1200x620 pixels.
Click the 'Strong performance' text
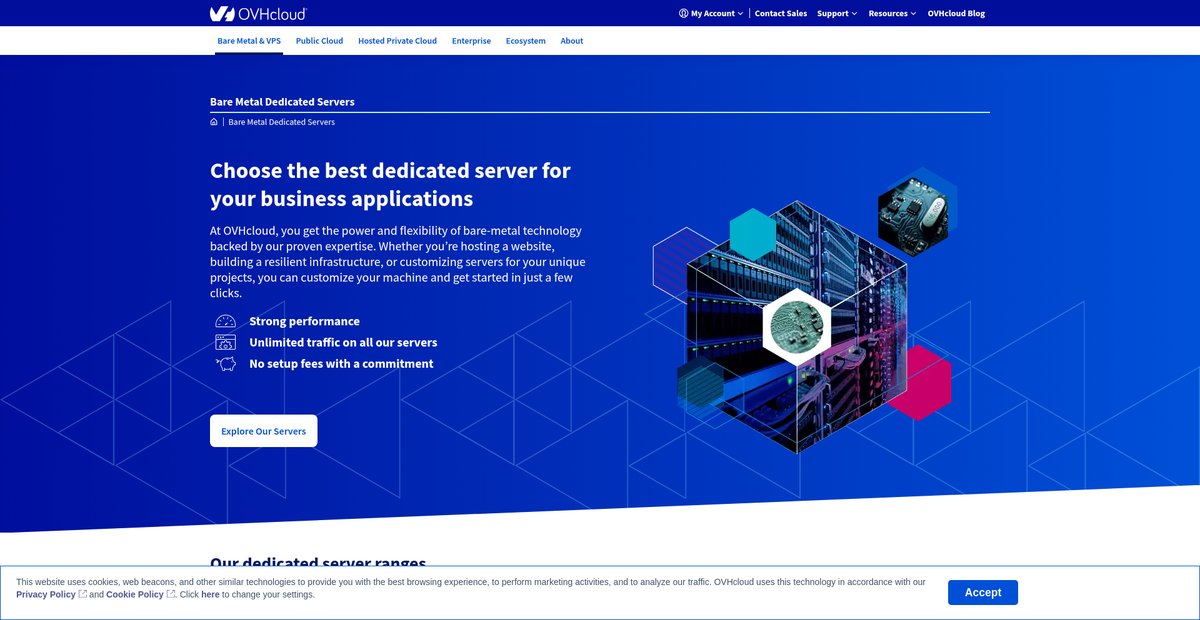pyautogui.click(x=305, y=321)
